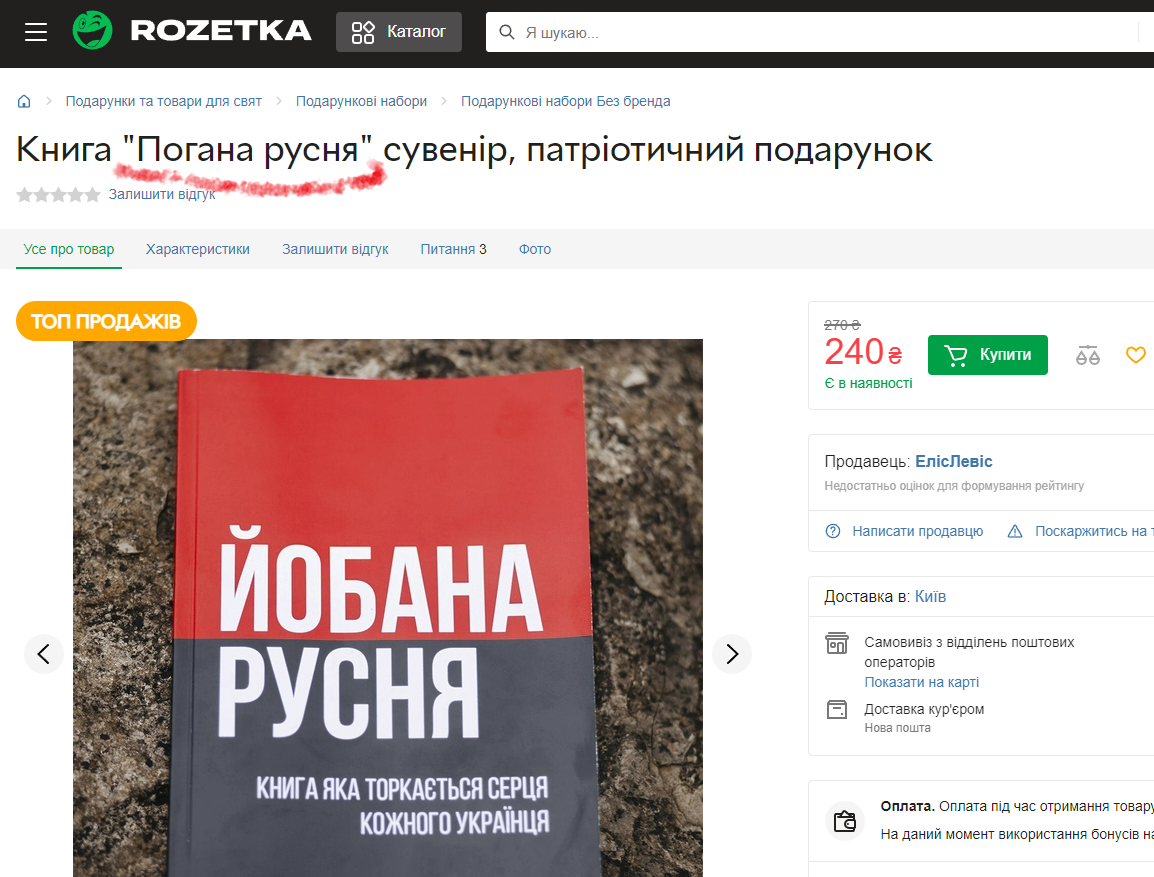Image resolution: width=1154 pixels, height=877 pixels.
Task: Click the green Купити button
Action: click(x=988, y=355)
